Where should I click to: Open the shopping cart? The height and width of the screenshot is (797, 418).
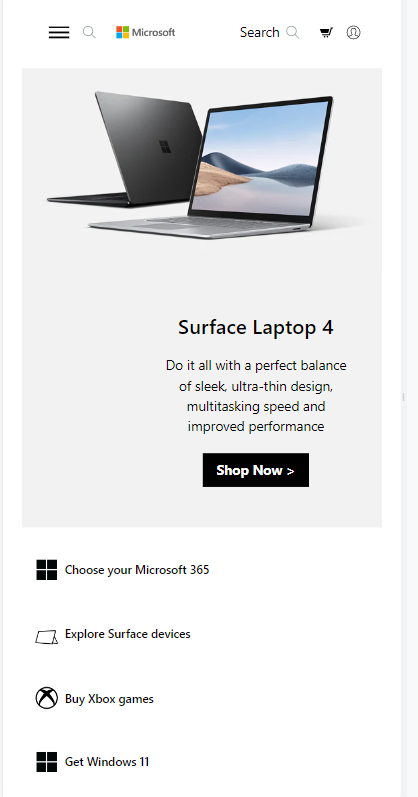coord(326,33)
